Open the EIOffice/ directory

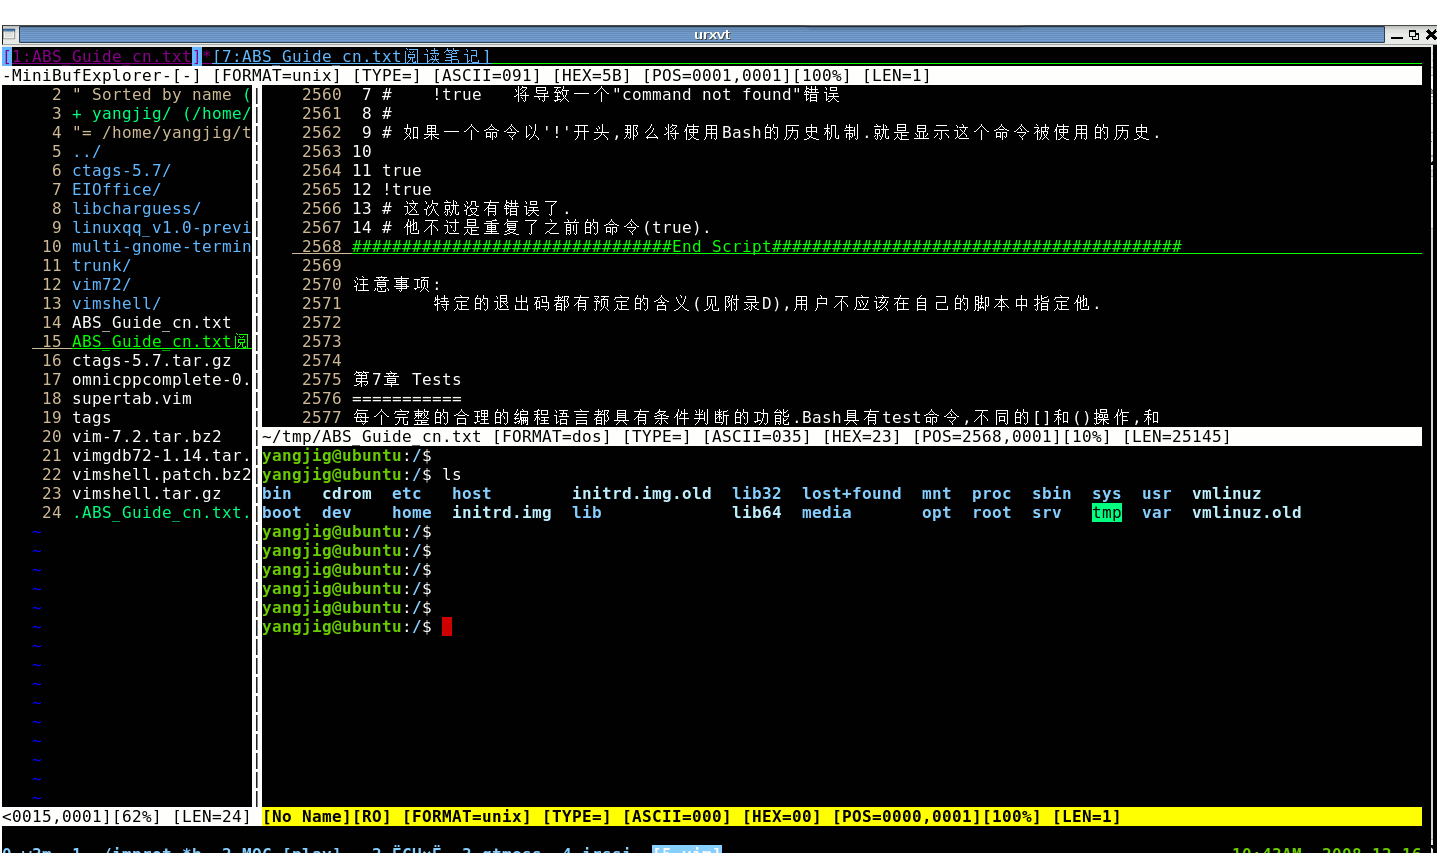(116, 189)
